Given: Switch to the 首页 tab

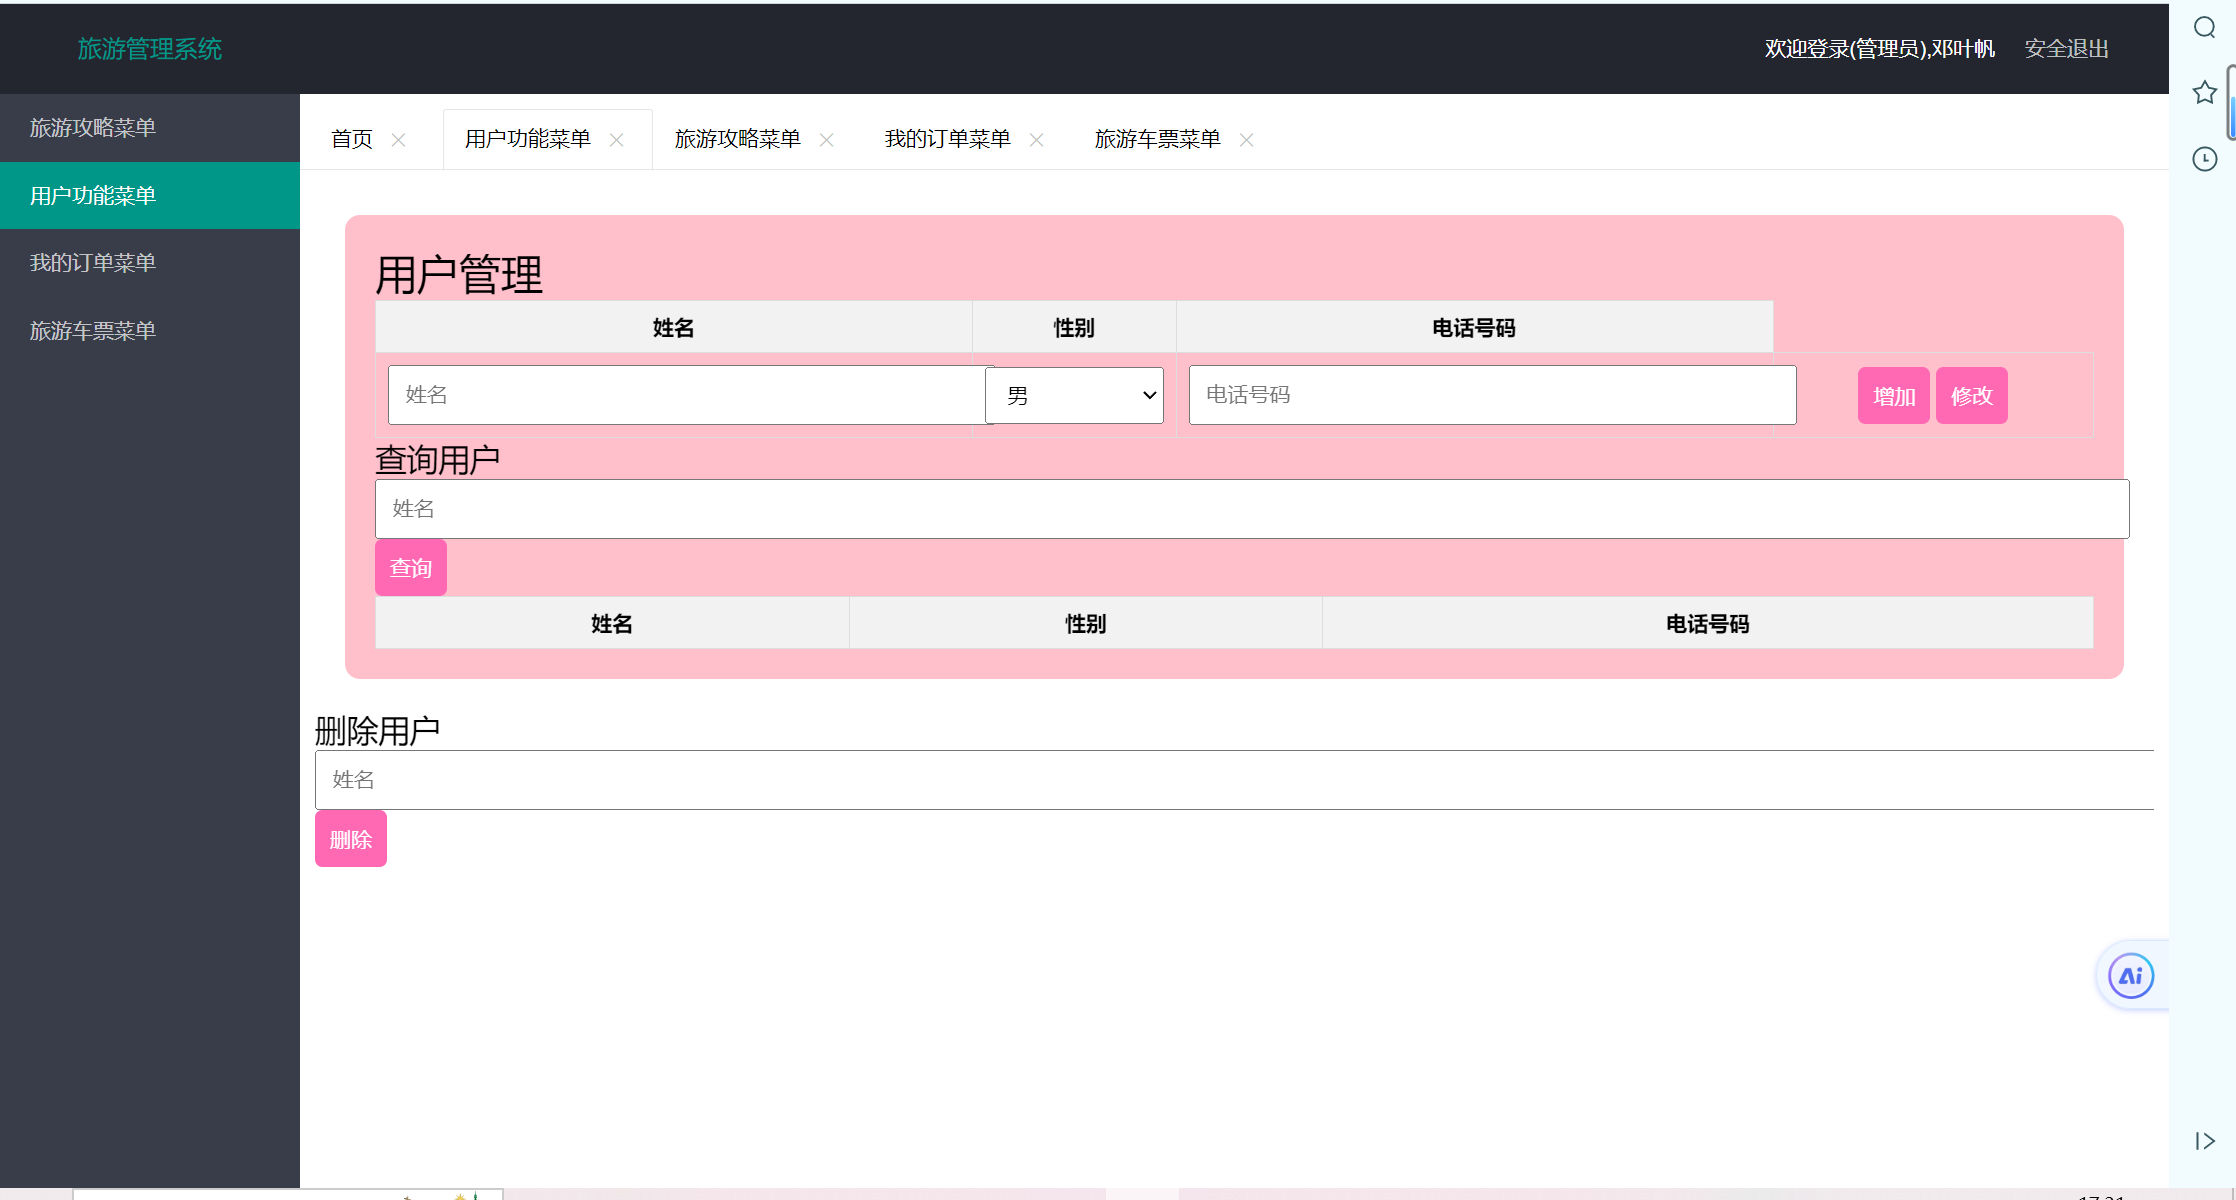Looking at the screenshot, I should (x=352, y=139).
